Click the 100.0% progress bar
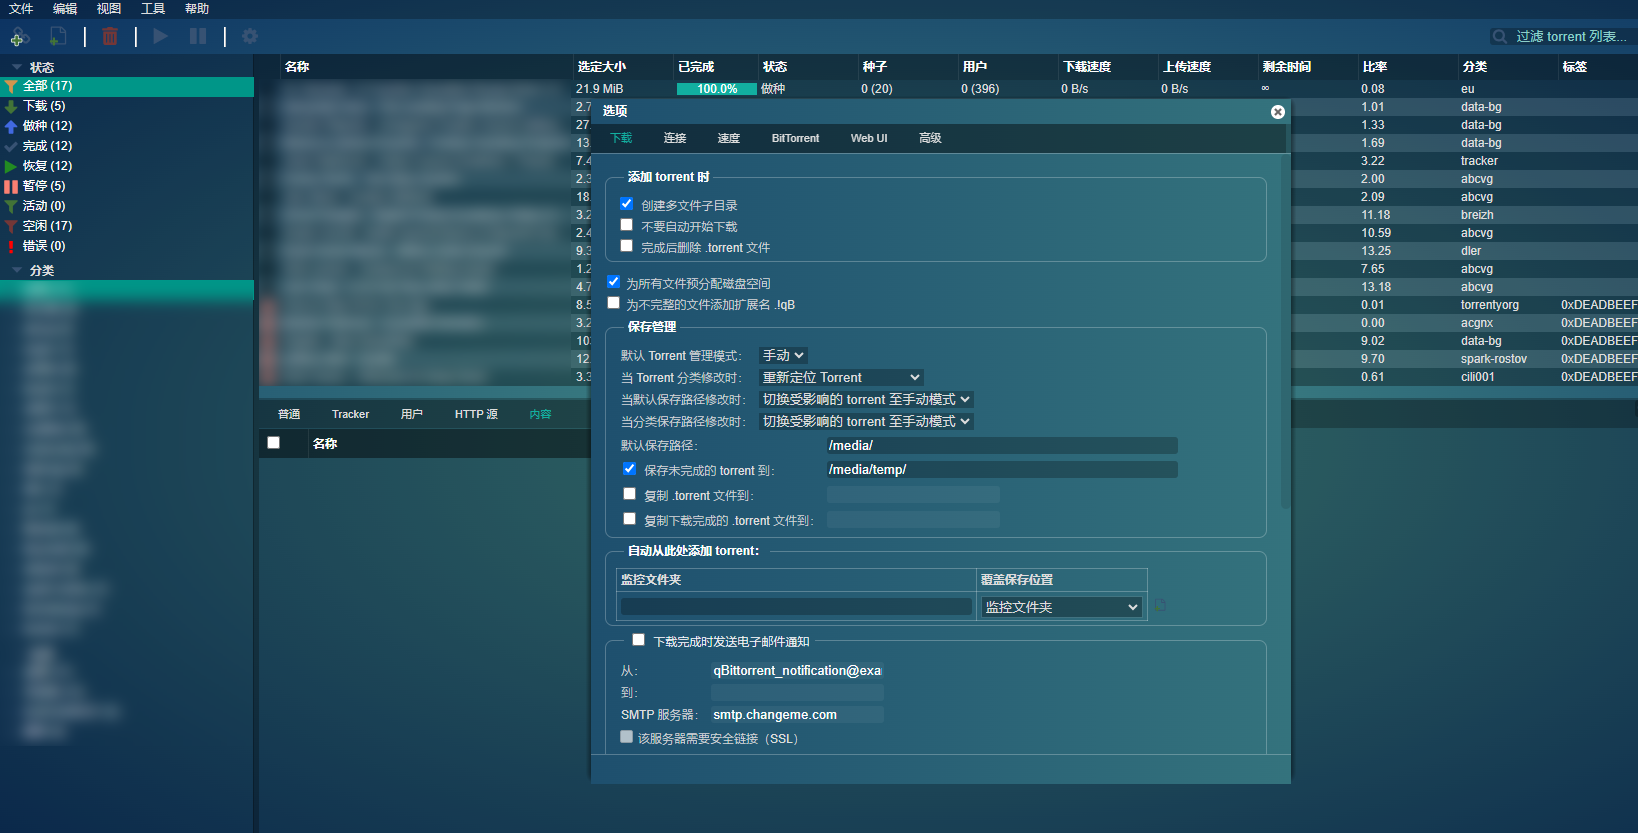The image size is (1638, 833). tap(716, 89)
